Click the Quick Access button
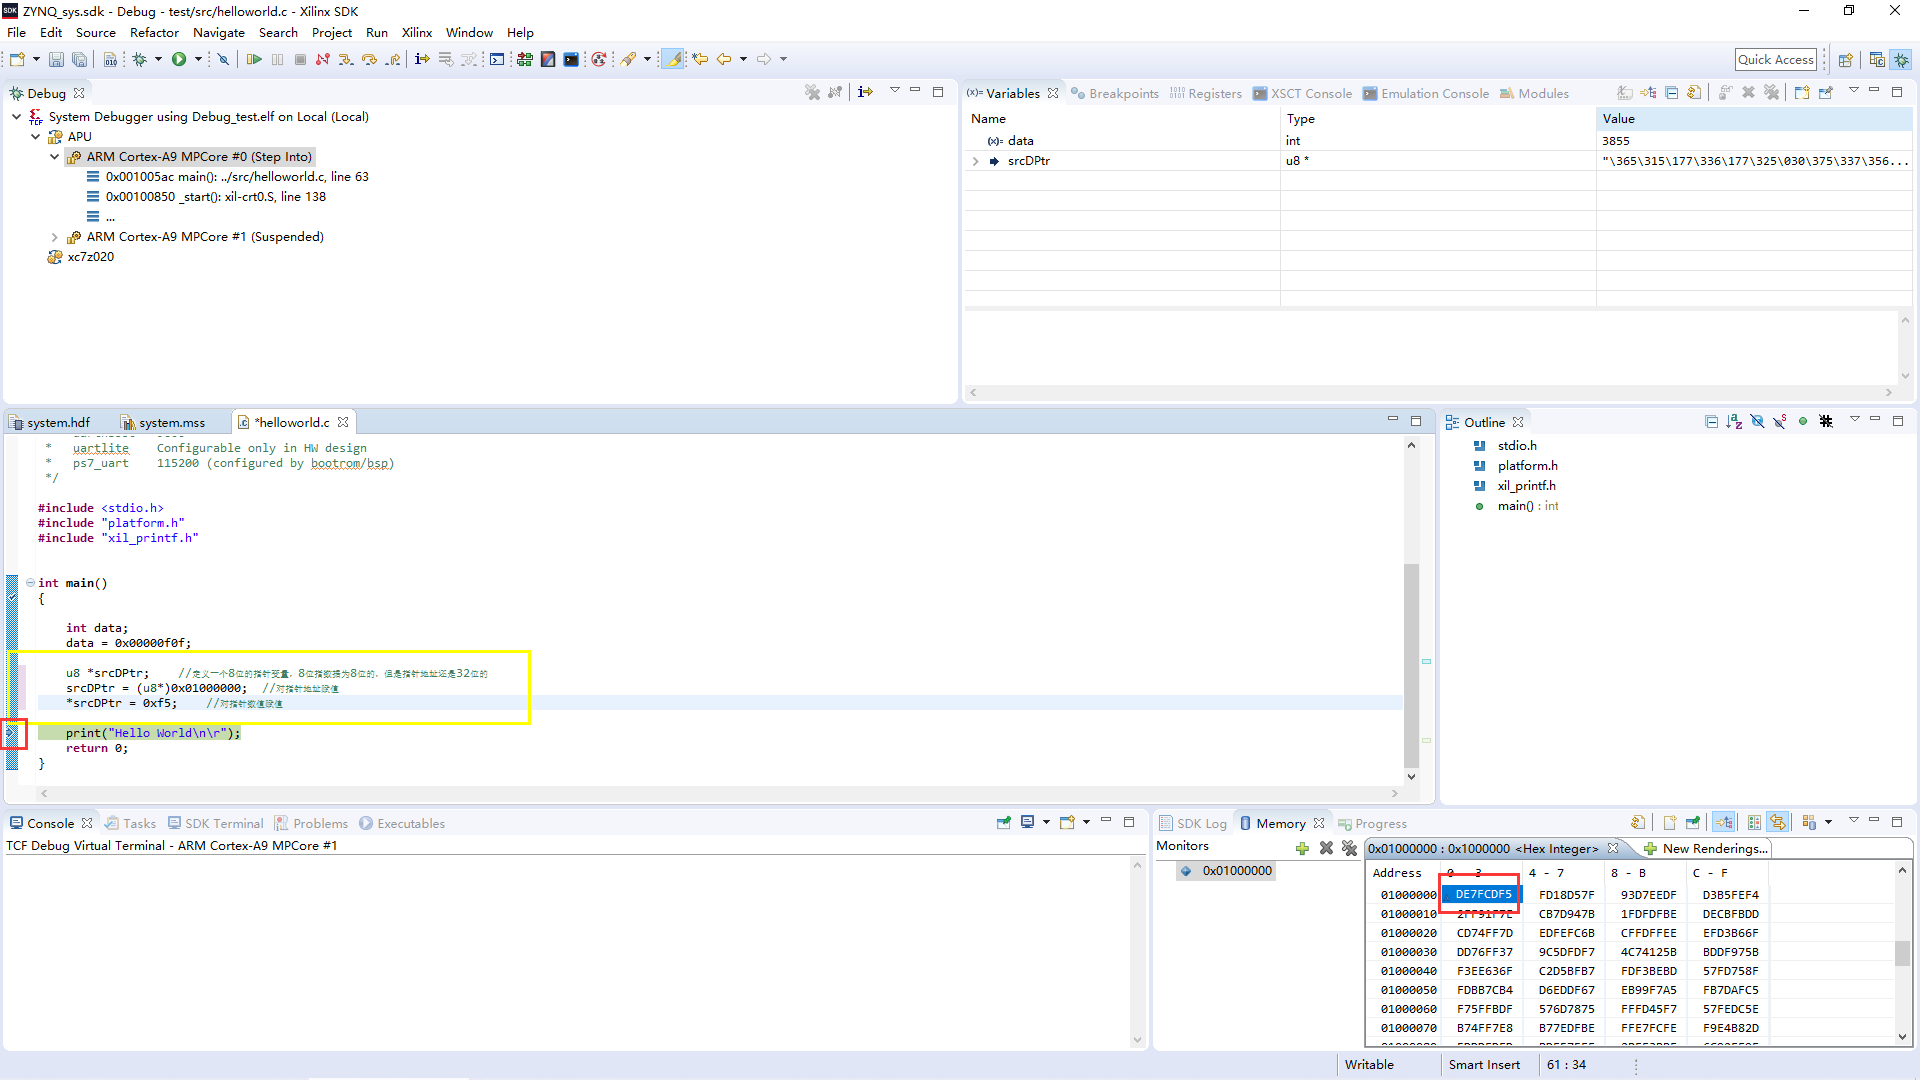This screenshot has width=1920, height=1080. [1775, 59]
